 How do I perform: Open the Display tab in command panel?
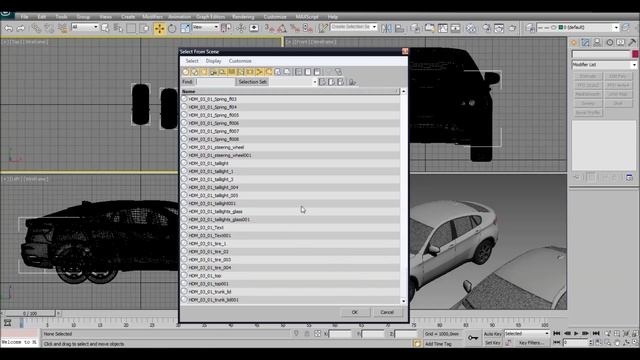coord(621,42)
